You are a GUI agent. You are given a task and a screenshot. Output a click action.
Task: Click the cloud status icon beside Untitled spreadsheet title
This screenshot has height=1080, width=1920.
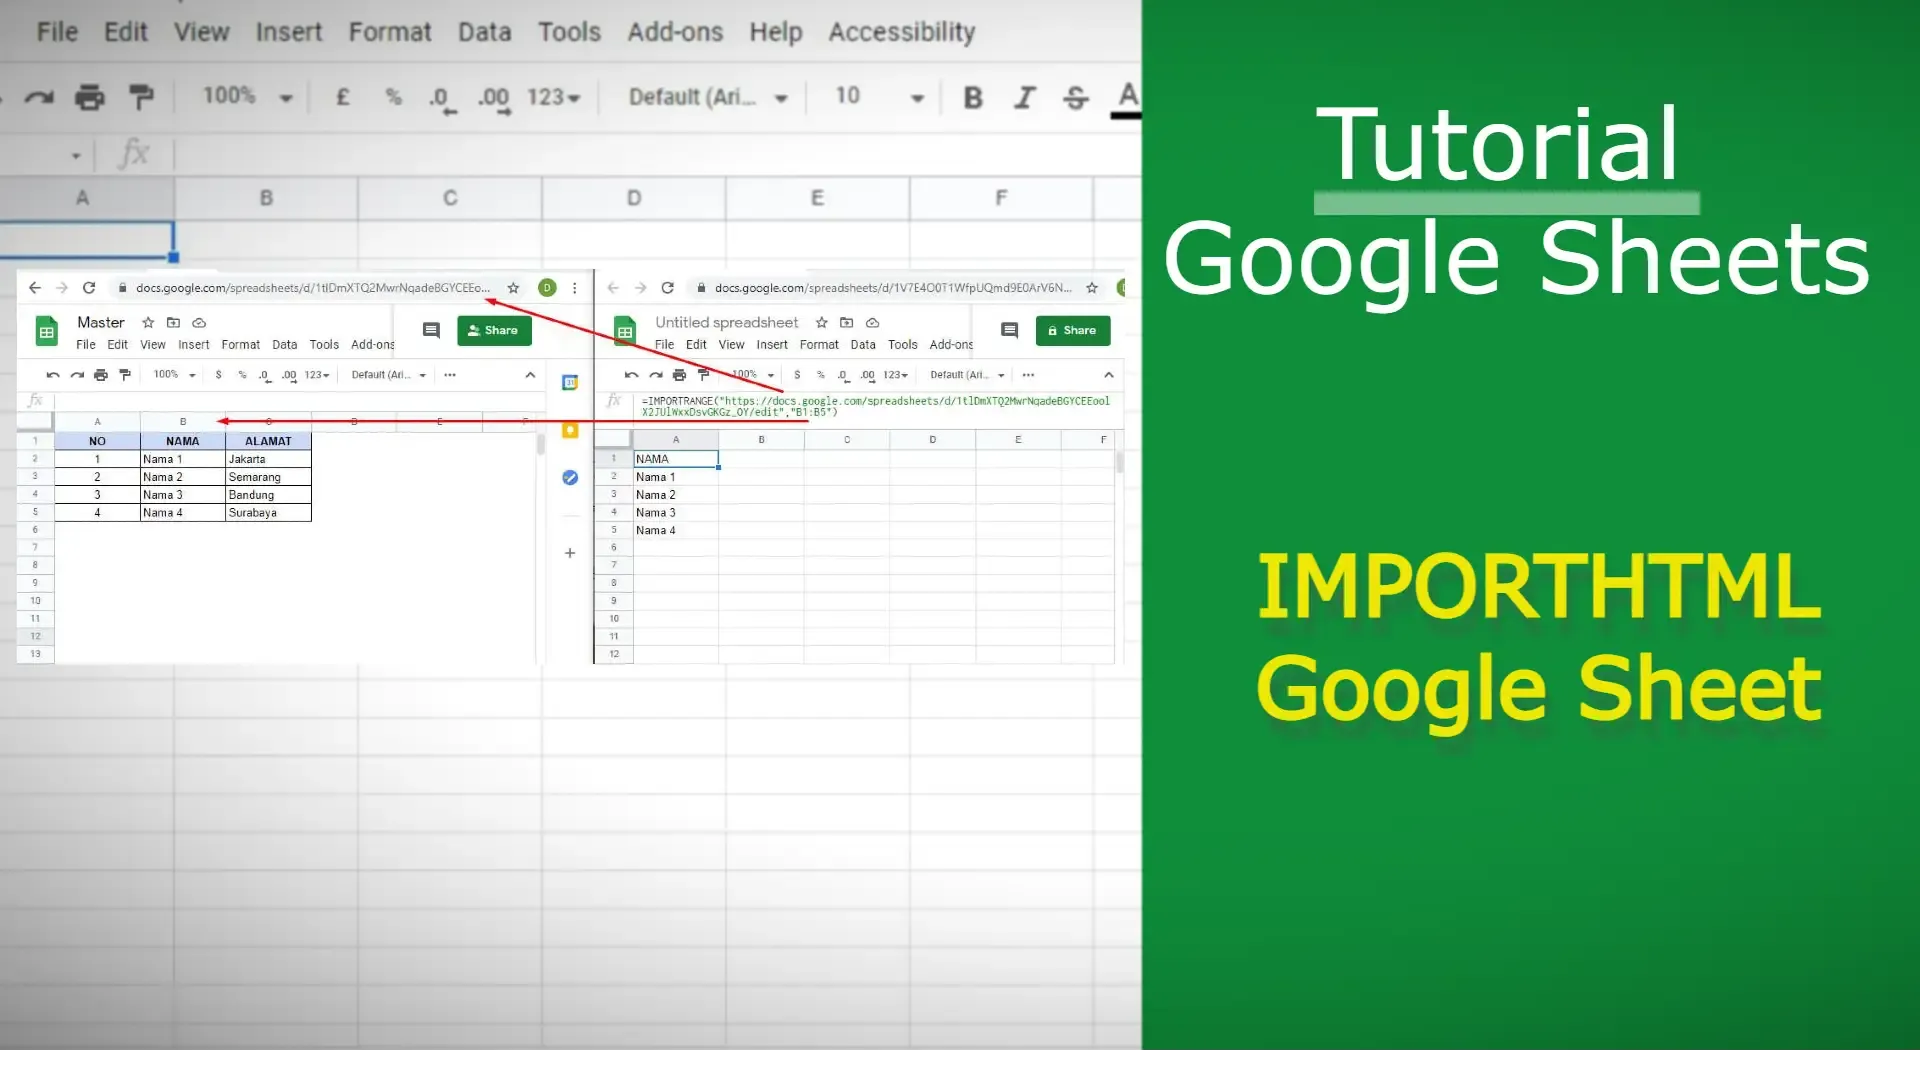[x=872, y=322]
